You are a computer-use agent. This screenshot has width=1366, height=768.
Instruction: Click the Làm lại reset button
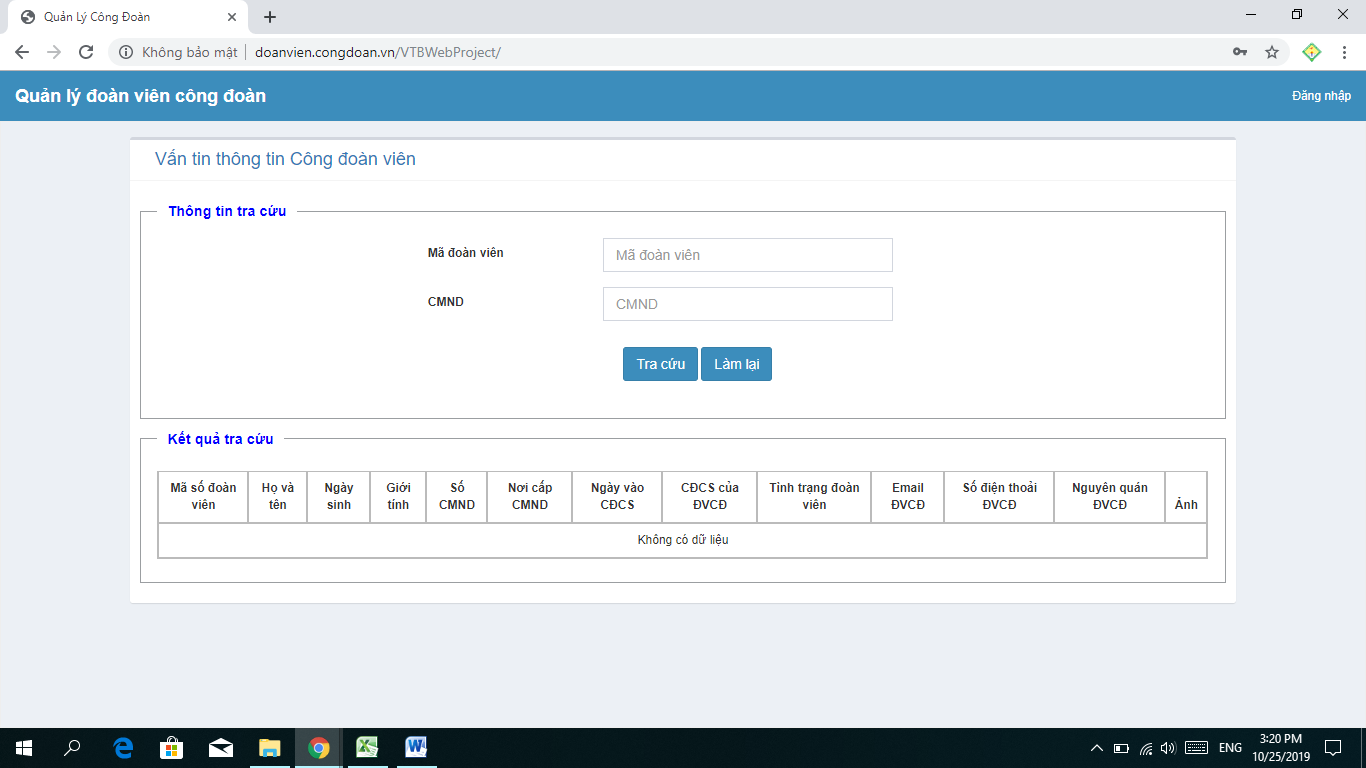point(736,364)
